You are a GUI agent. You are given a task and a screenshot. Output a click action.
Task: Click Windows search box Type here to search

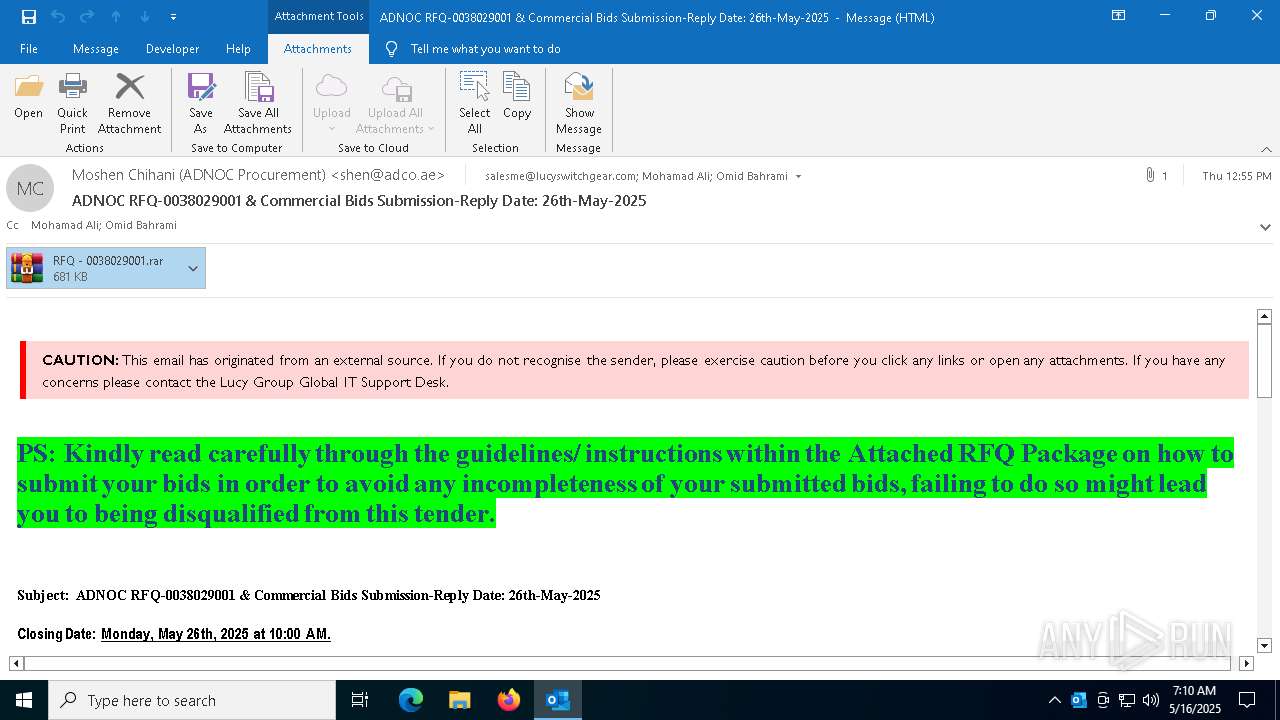(x=192, y=700)
